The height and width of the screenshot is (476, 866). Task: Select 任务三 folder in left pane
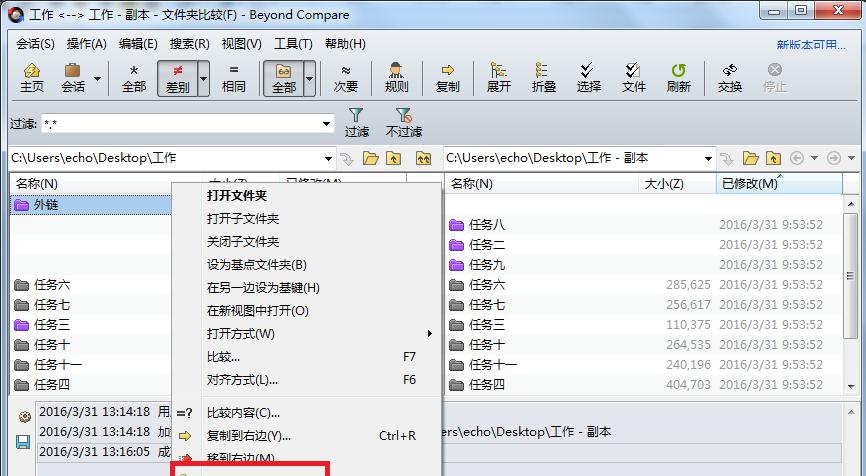tap(42, 325)
